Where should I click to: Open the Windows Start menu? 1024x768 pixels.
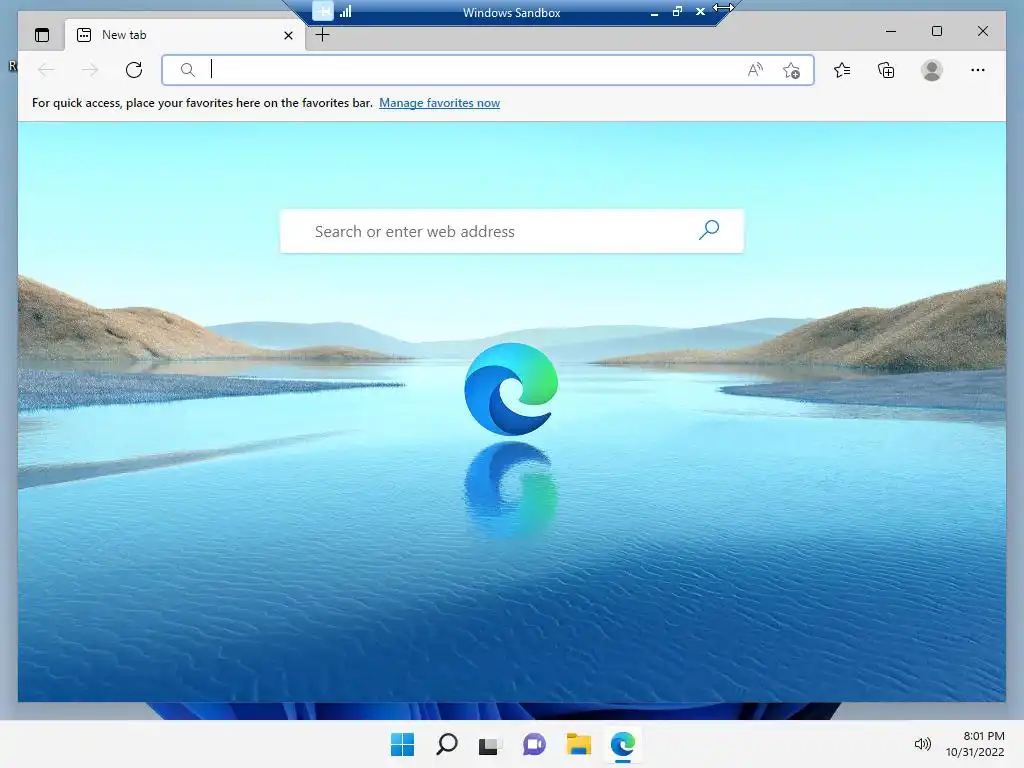402,744
